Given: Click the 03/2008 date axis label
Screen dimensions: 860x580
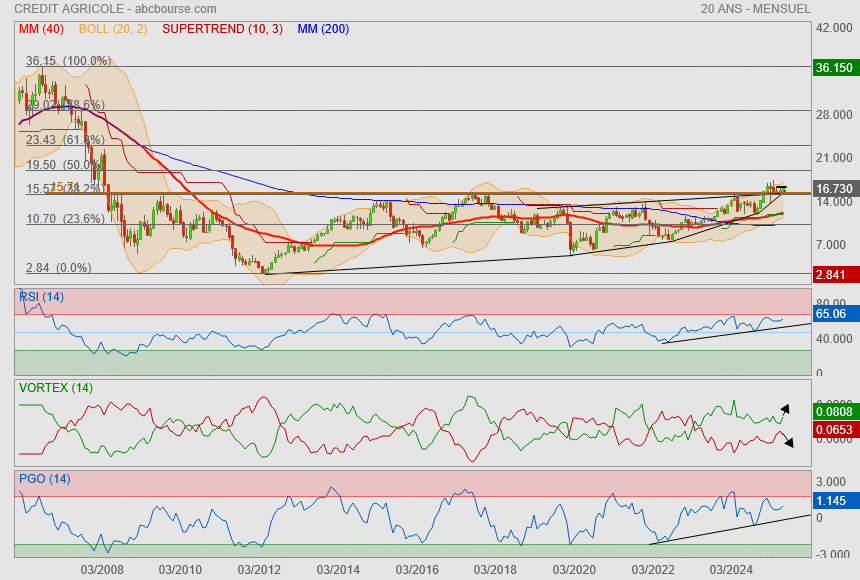Looking at the screenshot, I should 102,570.
